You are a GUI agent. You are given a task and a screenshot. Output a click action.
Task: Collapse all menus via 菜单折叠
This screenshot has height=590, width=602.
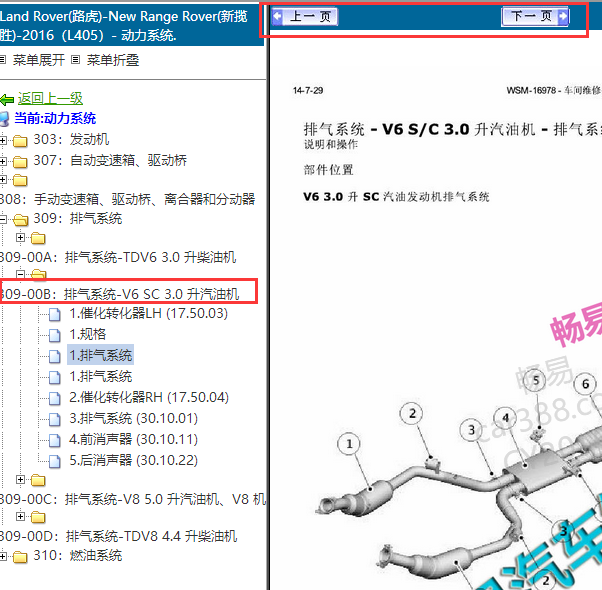(x=112, y=60)
